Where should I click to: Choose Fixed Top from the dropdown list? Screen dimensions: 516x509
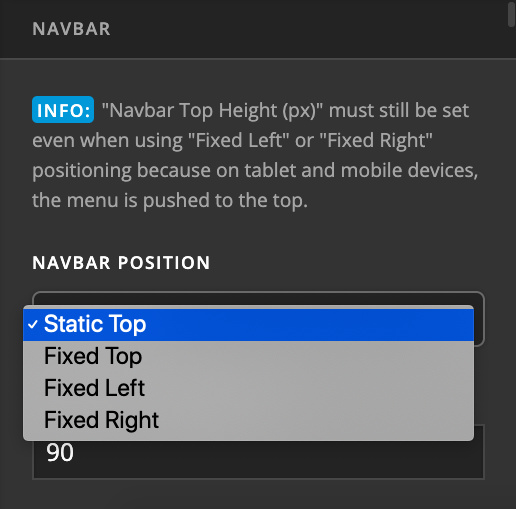[248, 356]
